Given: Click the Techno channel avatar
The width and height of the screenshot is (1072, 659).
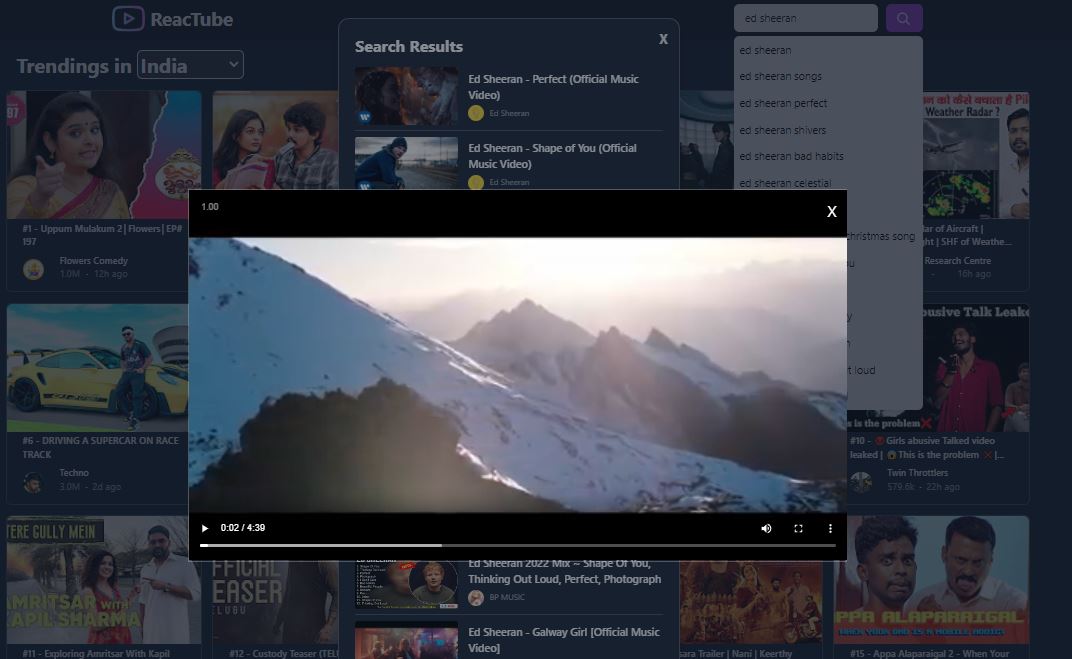Looking at the screenshot, I should (33, 481).
